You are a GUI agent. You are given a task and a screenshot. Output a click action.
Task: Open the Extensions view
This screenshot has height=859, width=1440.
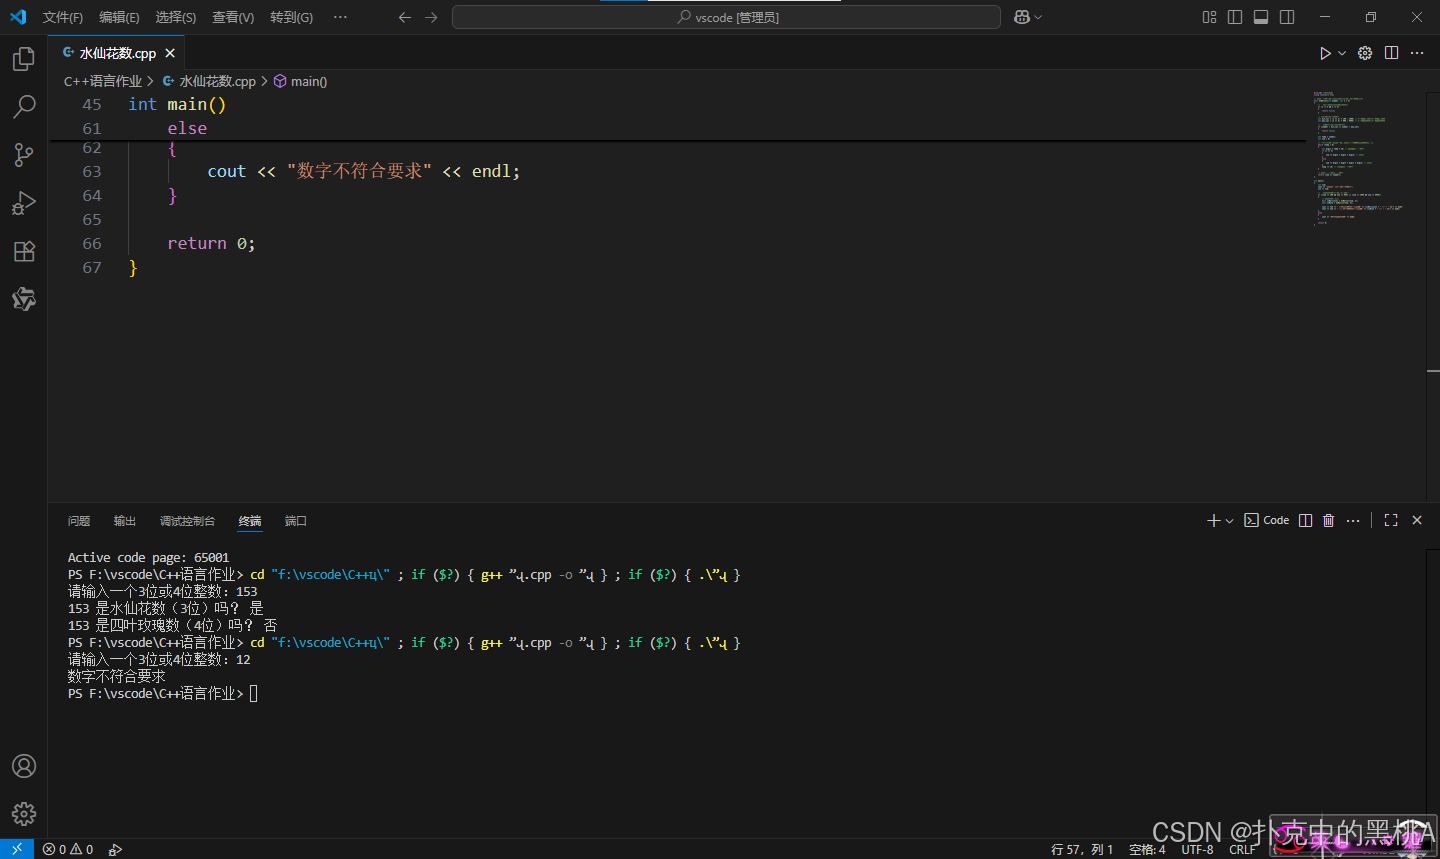(24, 251)
